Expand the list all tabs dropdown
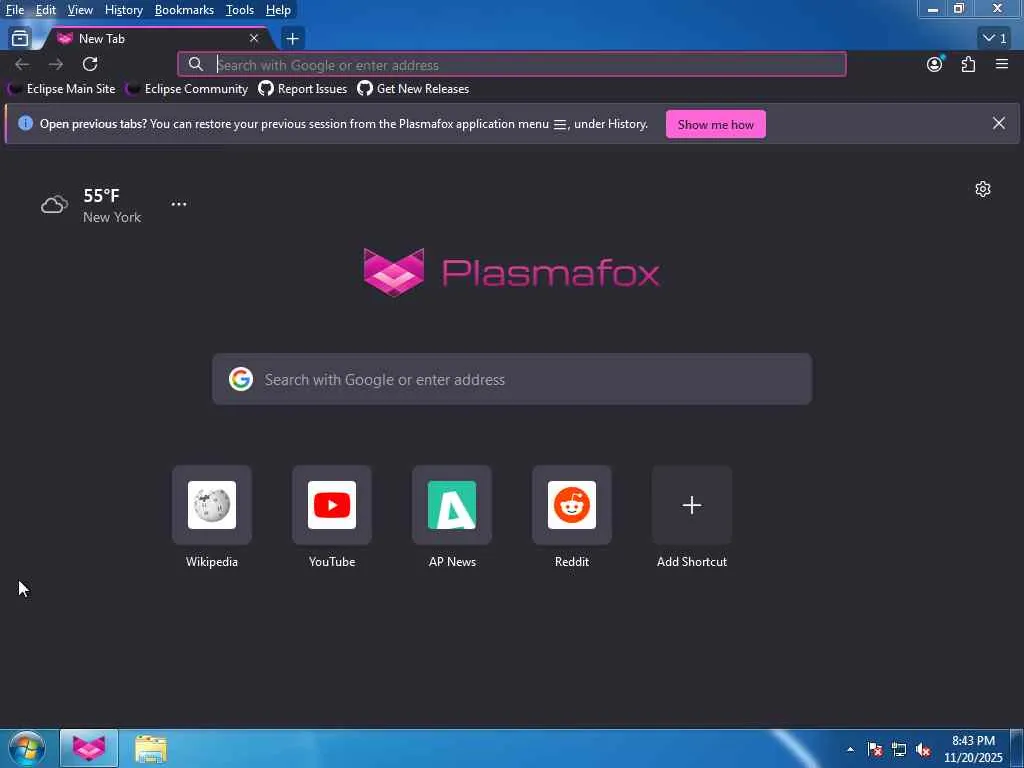This screenshot has height=768, width=1024. point(995,39)
